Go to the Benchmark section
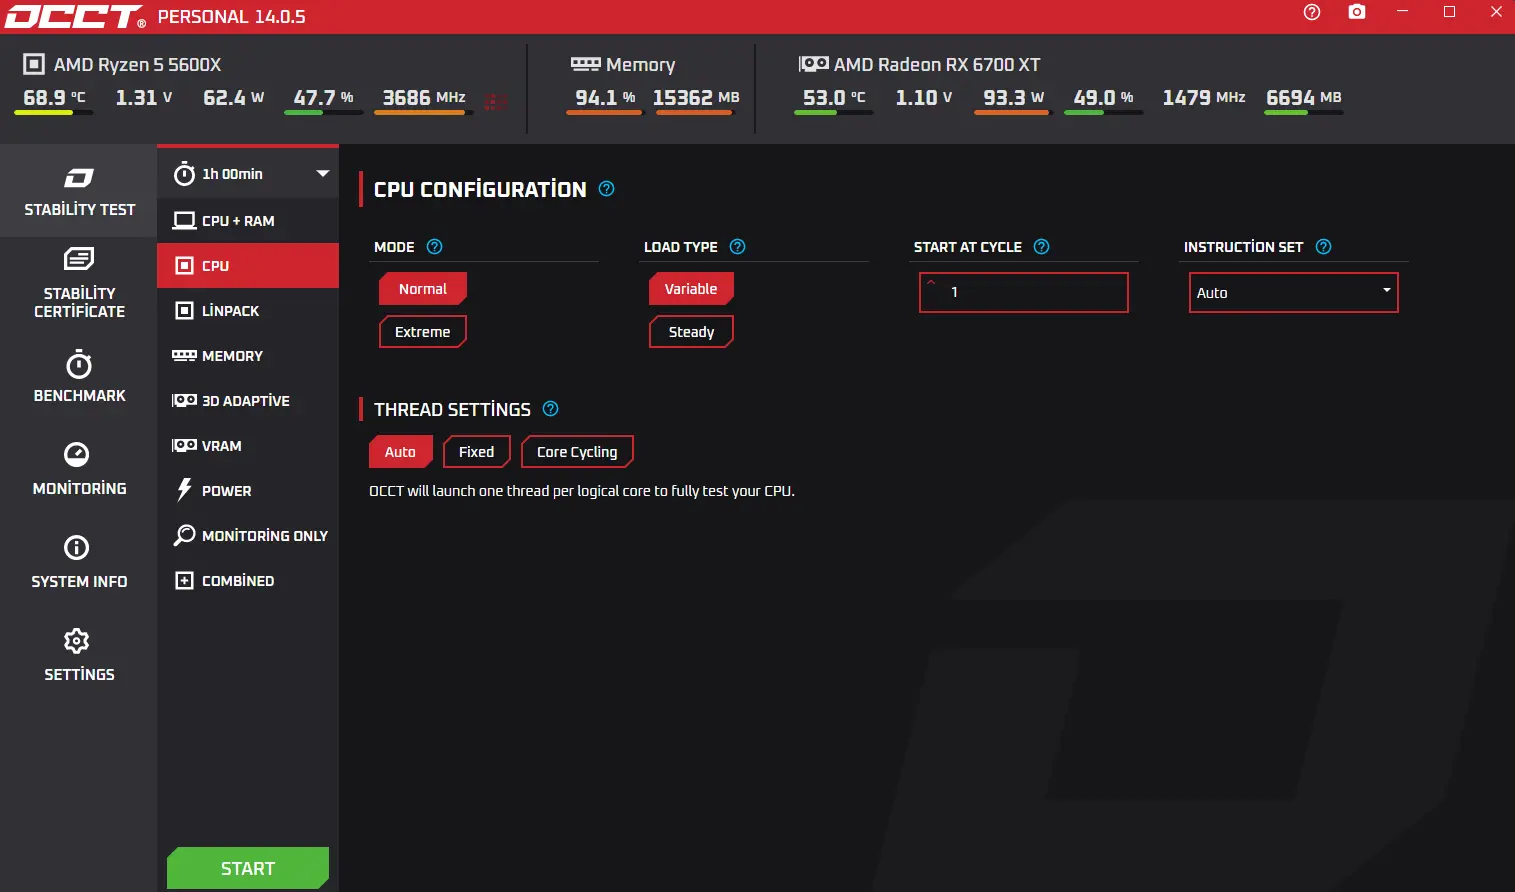Screen dimensions: 1515x892 [x=79, y=376]
